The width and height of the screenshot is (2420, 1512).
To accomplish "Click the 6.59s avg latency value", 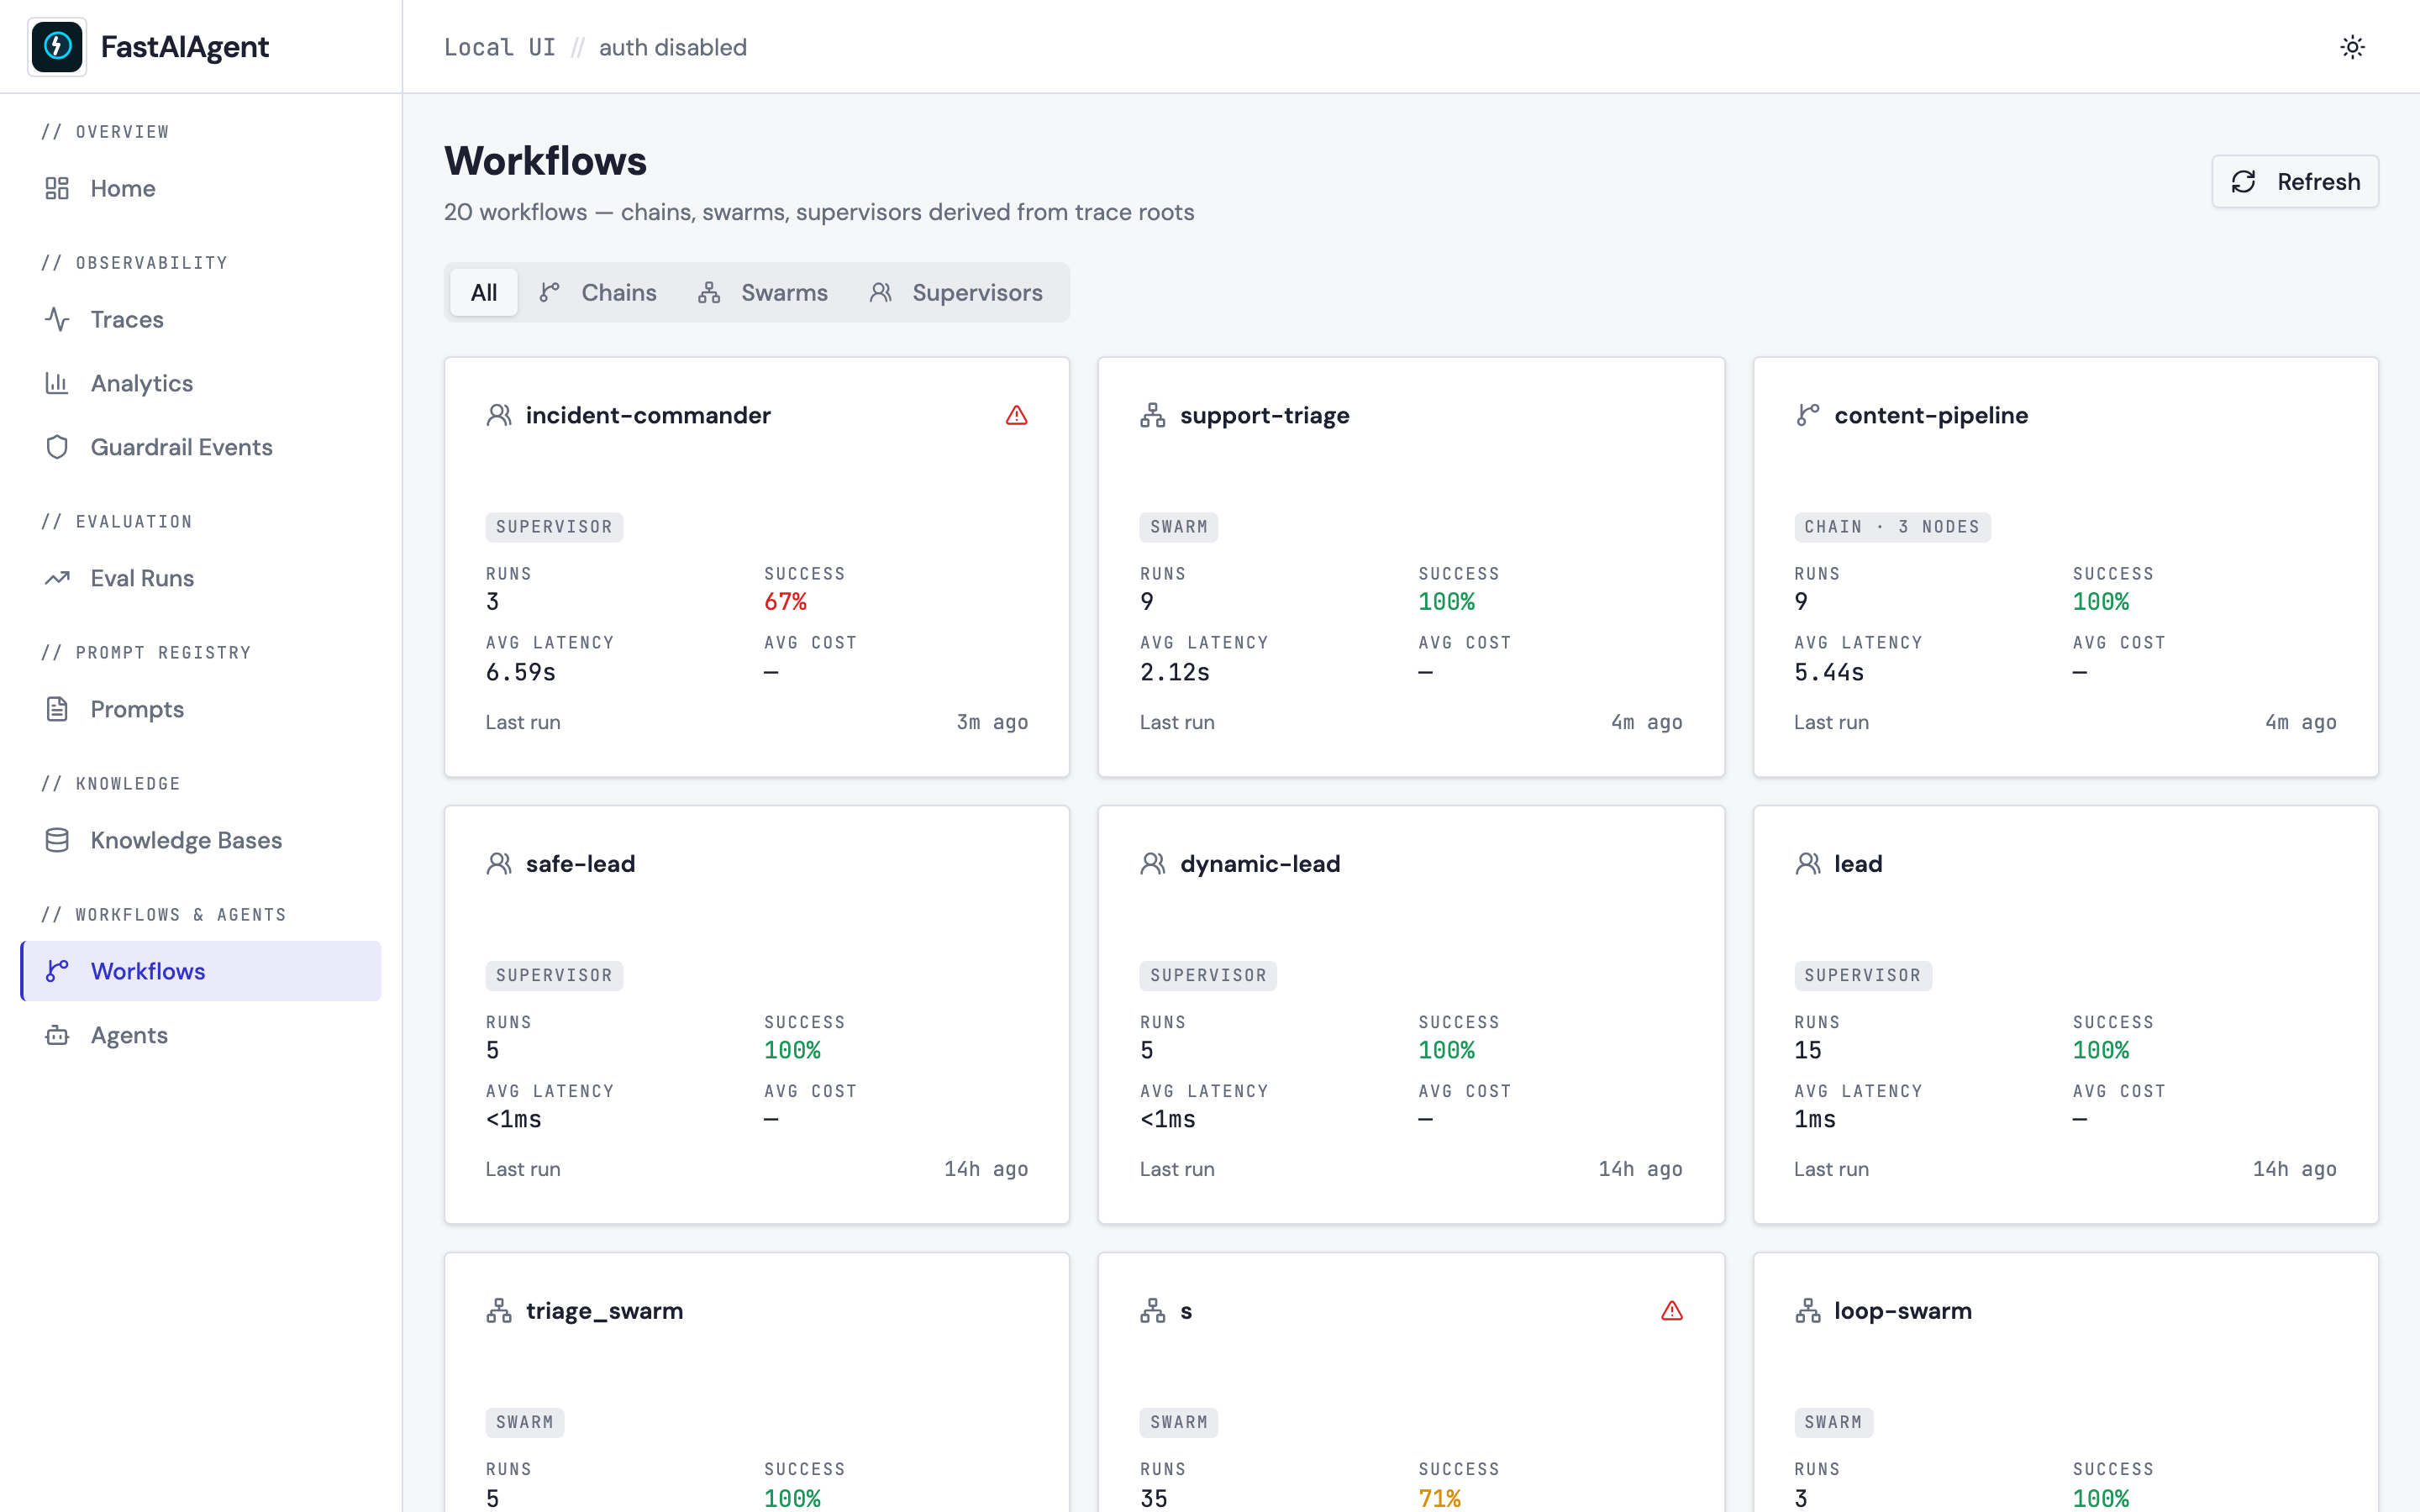I will coord(520,672).
